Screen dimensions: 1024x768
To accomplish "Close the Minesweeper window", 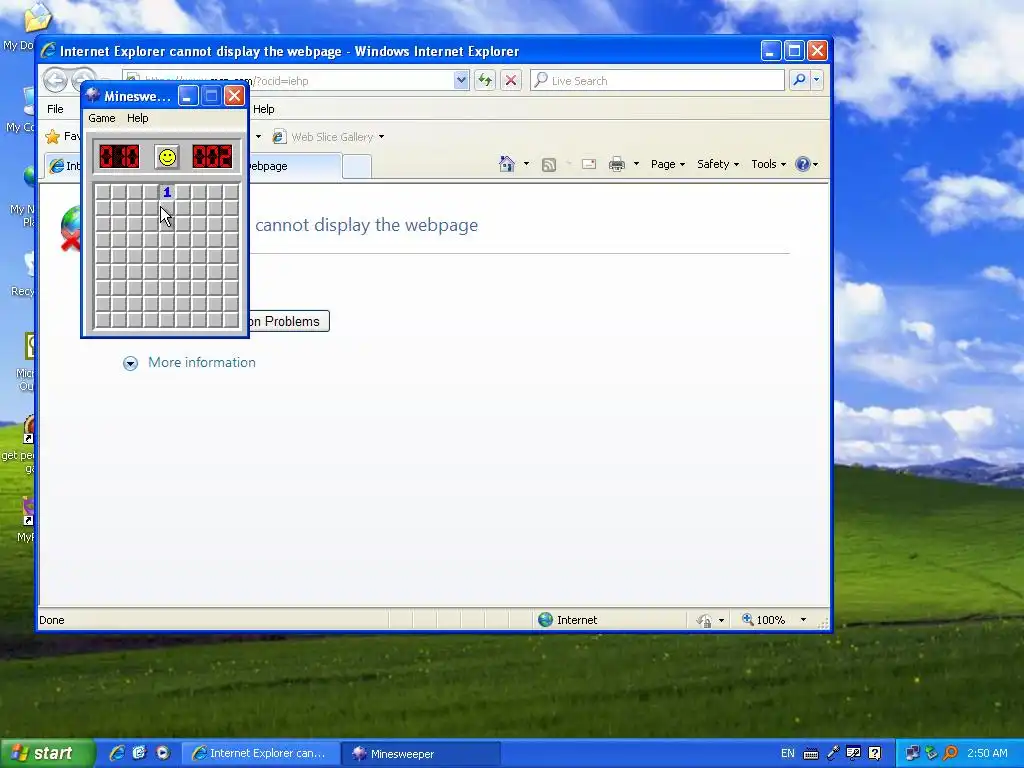I will click(234, 96).
